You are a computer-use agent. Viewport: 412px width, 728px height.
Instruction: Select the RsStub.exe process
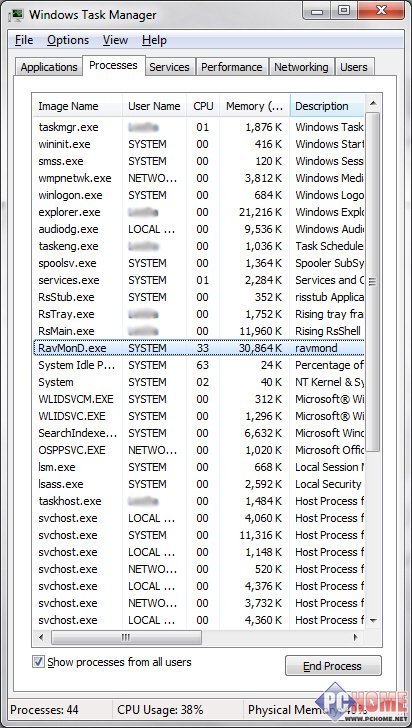pos(199,297)
